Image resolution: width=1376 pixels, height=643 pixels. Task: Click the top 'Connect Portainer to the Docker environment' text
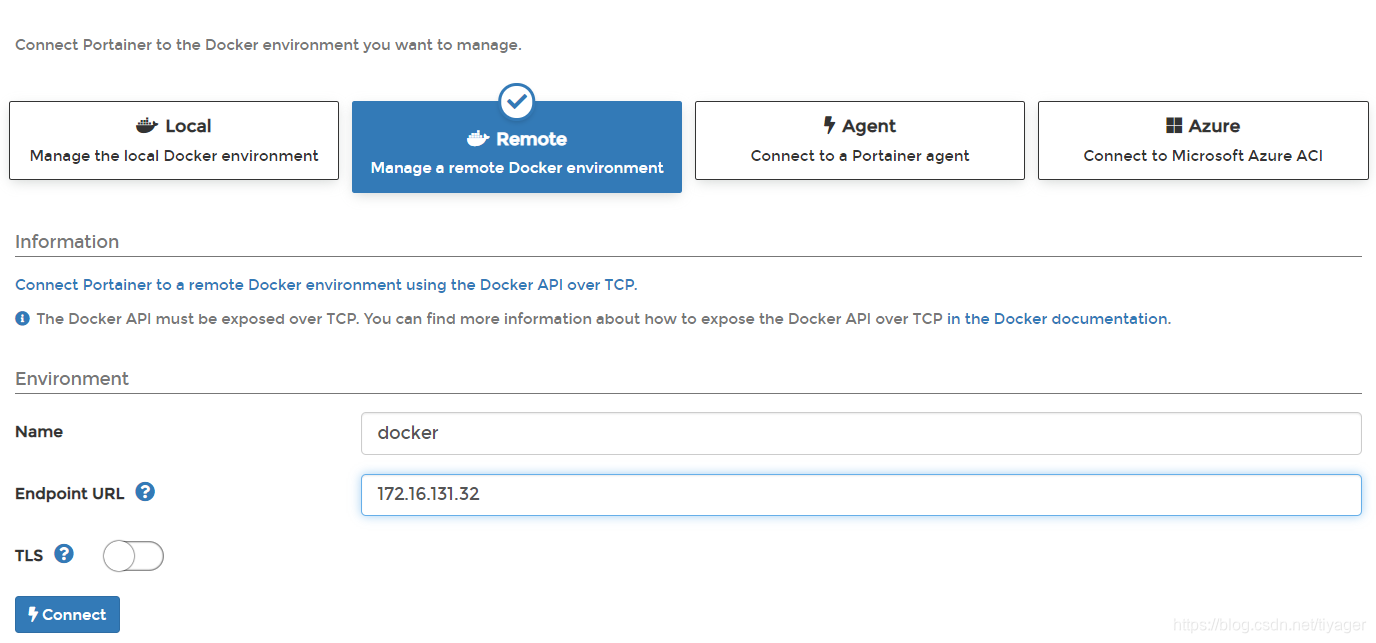tap(268, 45)
